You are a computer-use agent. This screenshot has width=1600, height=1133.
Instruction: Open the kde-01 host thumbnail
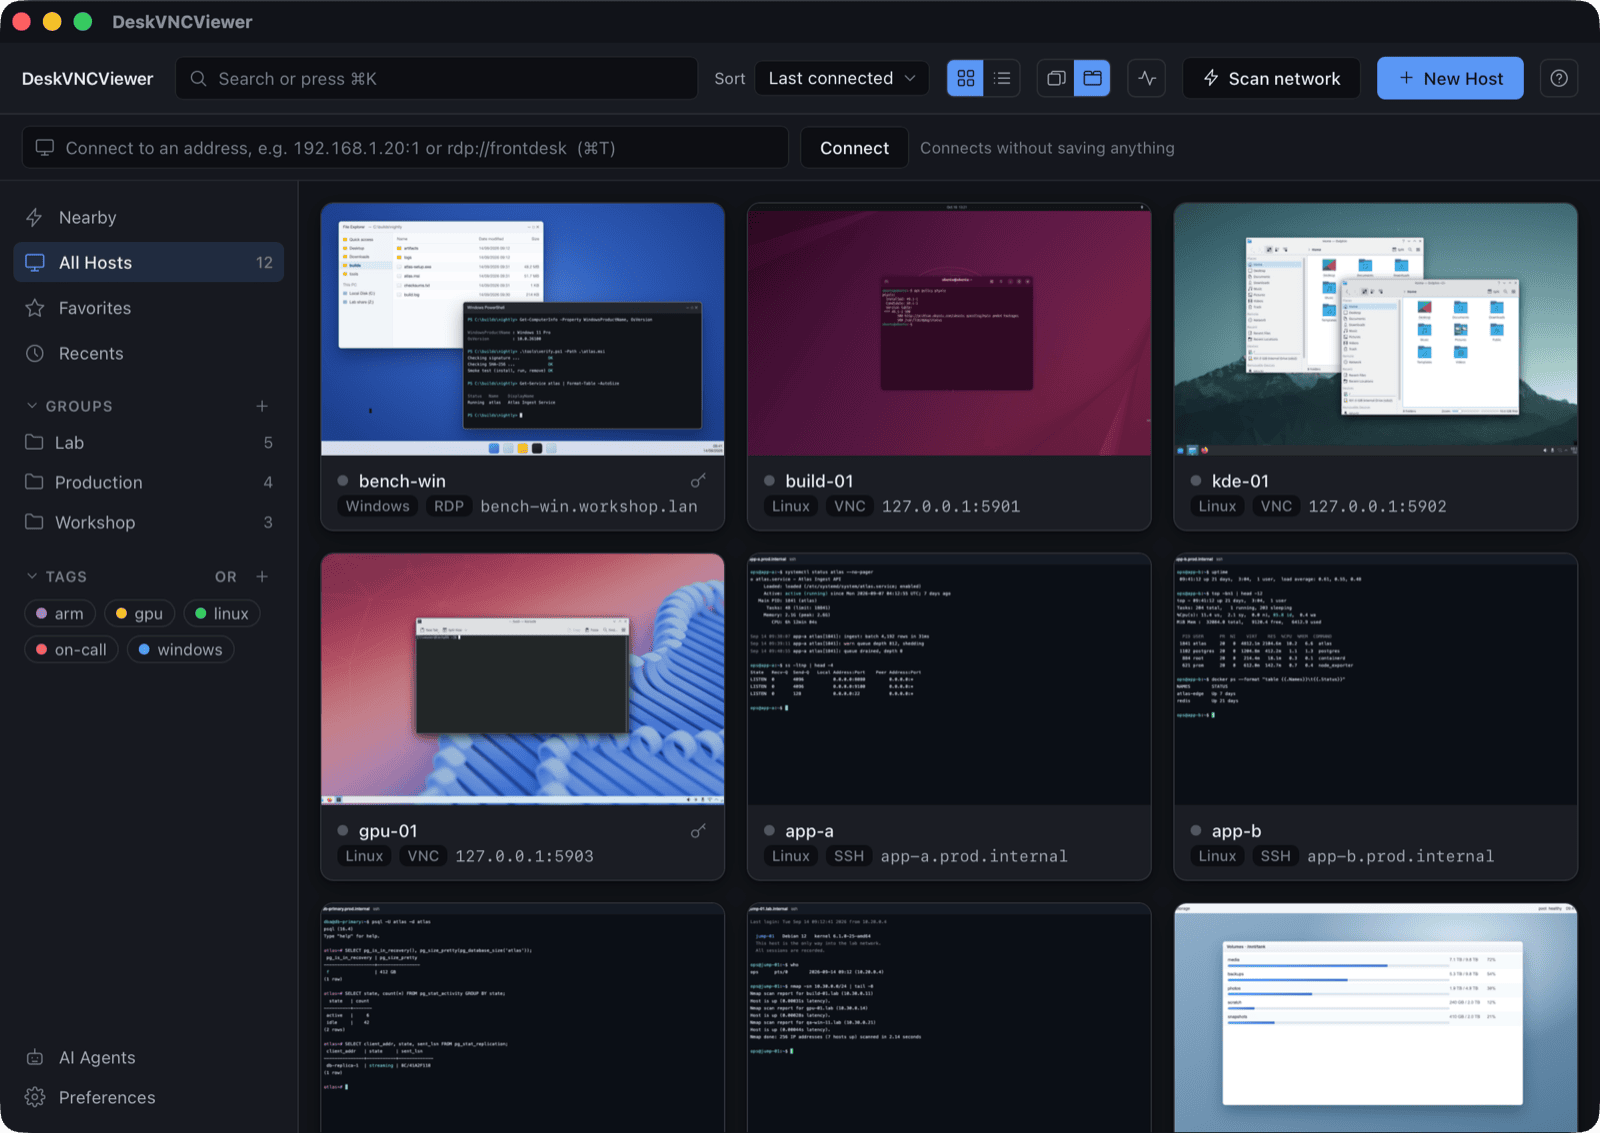pyautogui.click(x=1376, y=330)
